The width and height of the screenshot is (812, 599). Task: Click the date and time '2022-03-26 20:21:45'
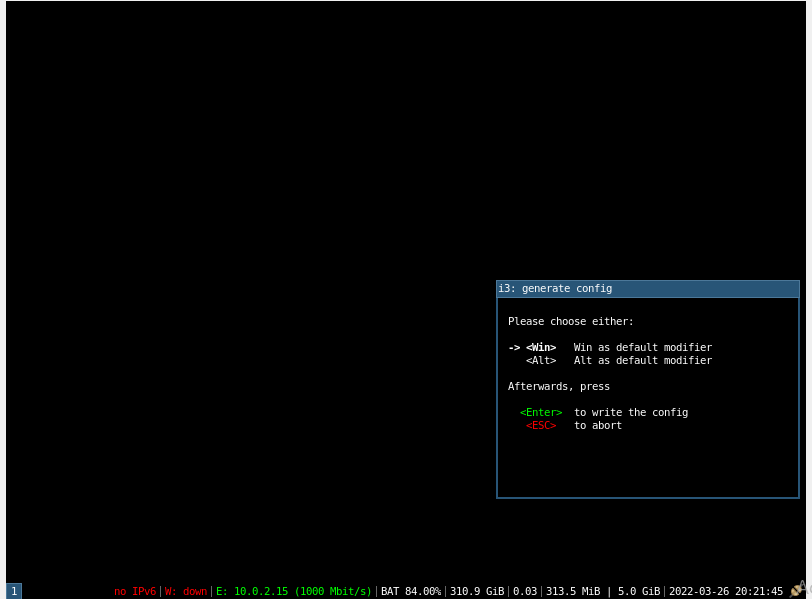click(x=726, y=591)
